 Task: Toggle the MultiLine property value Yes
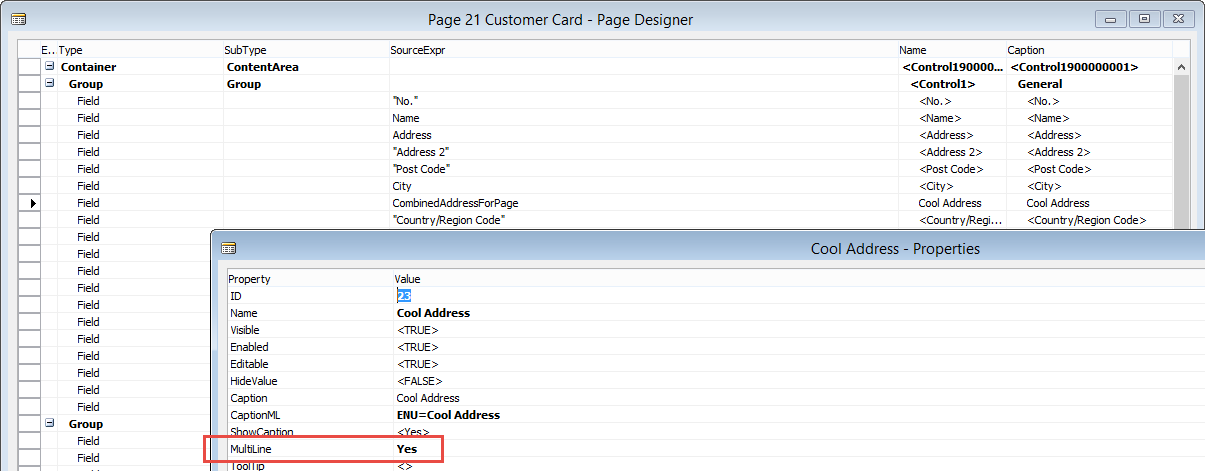(406, 450)
